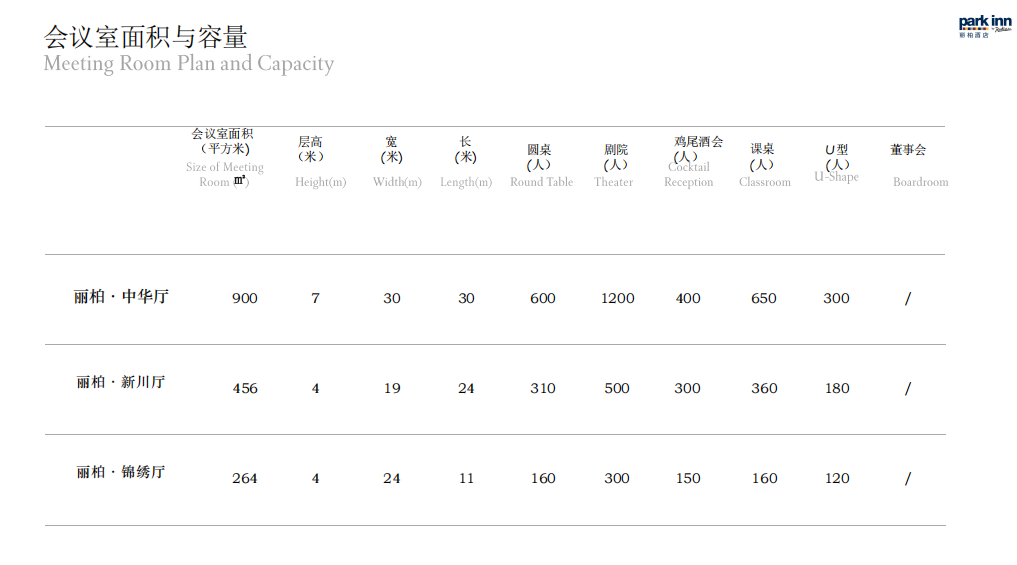Screen dimensions: 1017x565
Task: Click the Width(m) column header
Action: 397,182
